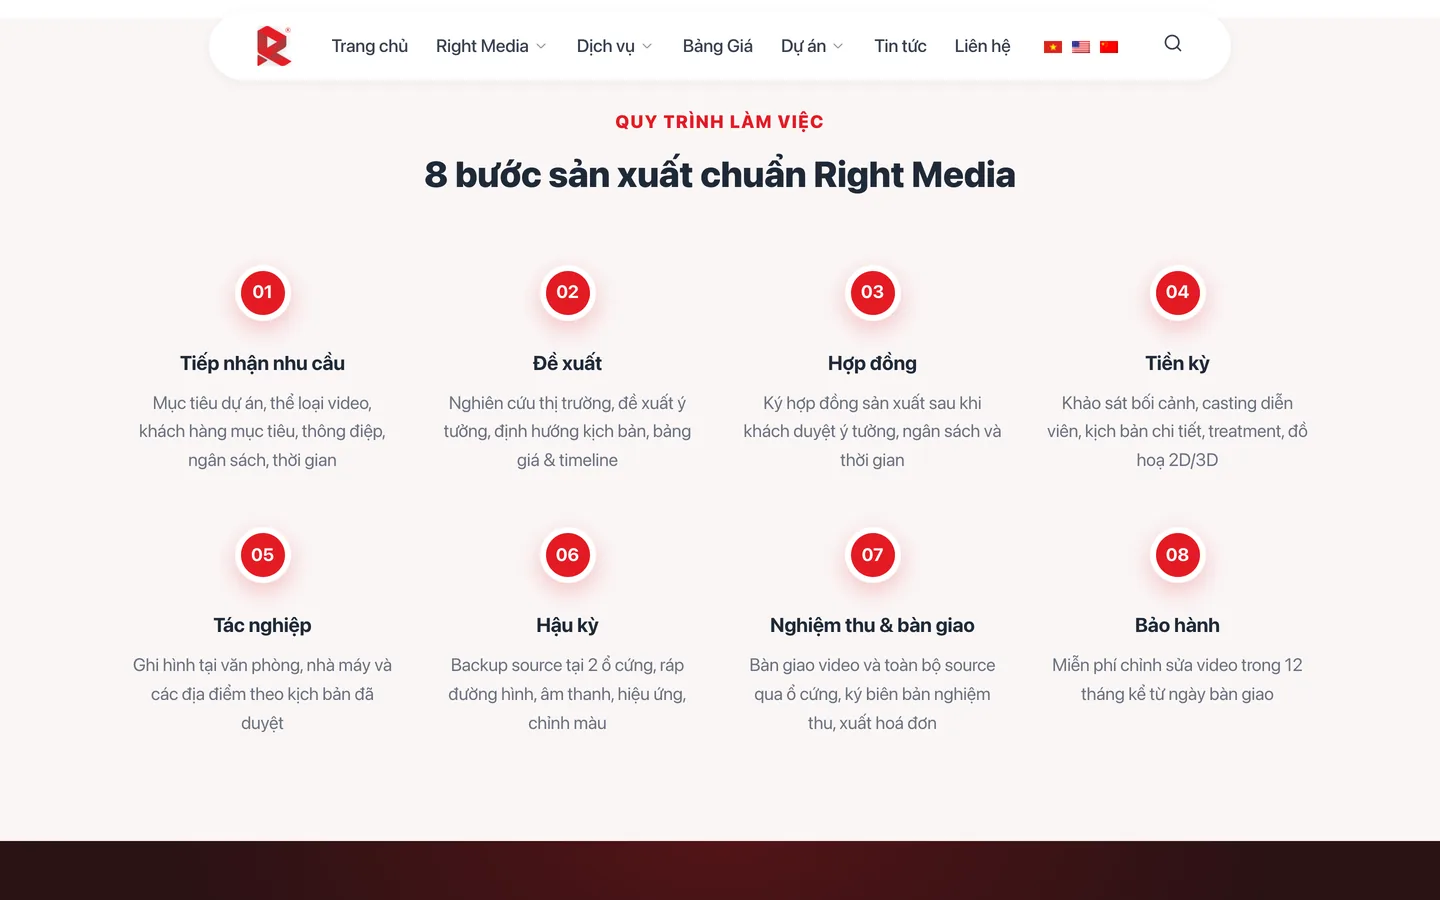Switch language with the US flag
This screenshot has width=1440, height=900.
tap(1081, 47)
